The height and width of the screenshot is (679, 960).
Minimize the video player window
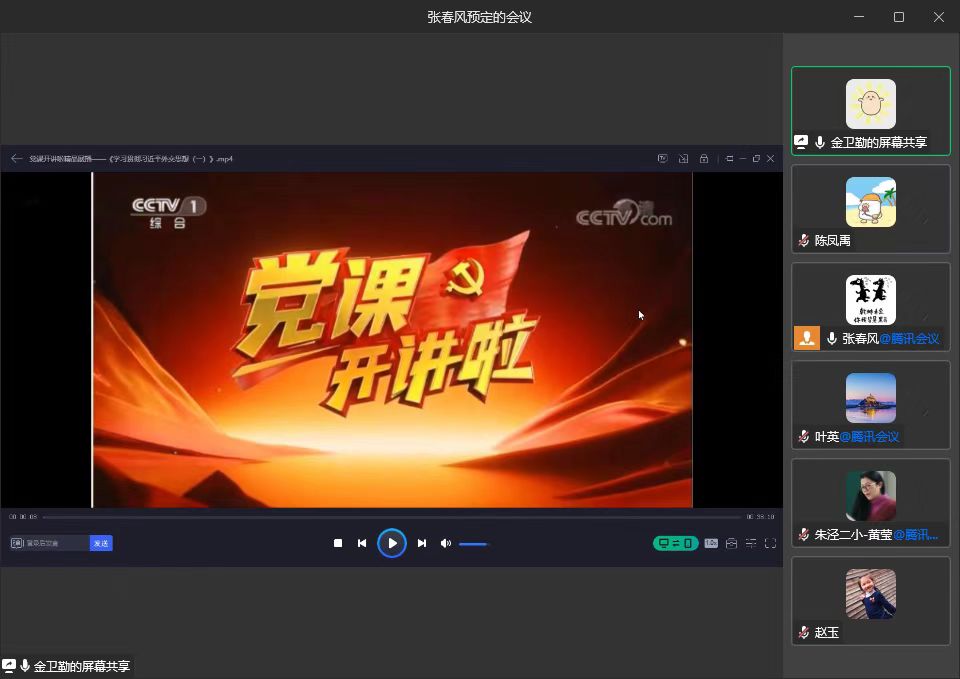pos(743,159)
